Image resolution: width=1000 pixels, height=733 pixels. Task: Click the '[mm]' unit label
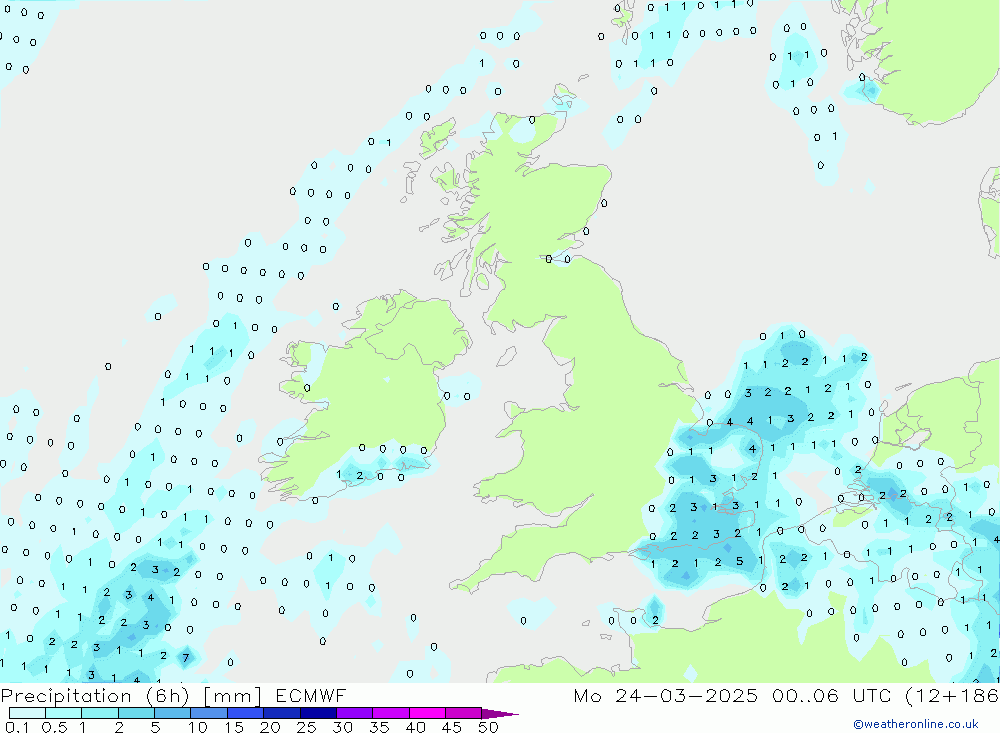click(233, 696)
